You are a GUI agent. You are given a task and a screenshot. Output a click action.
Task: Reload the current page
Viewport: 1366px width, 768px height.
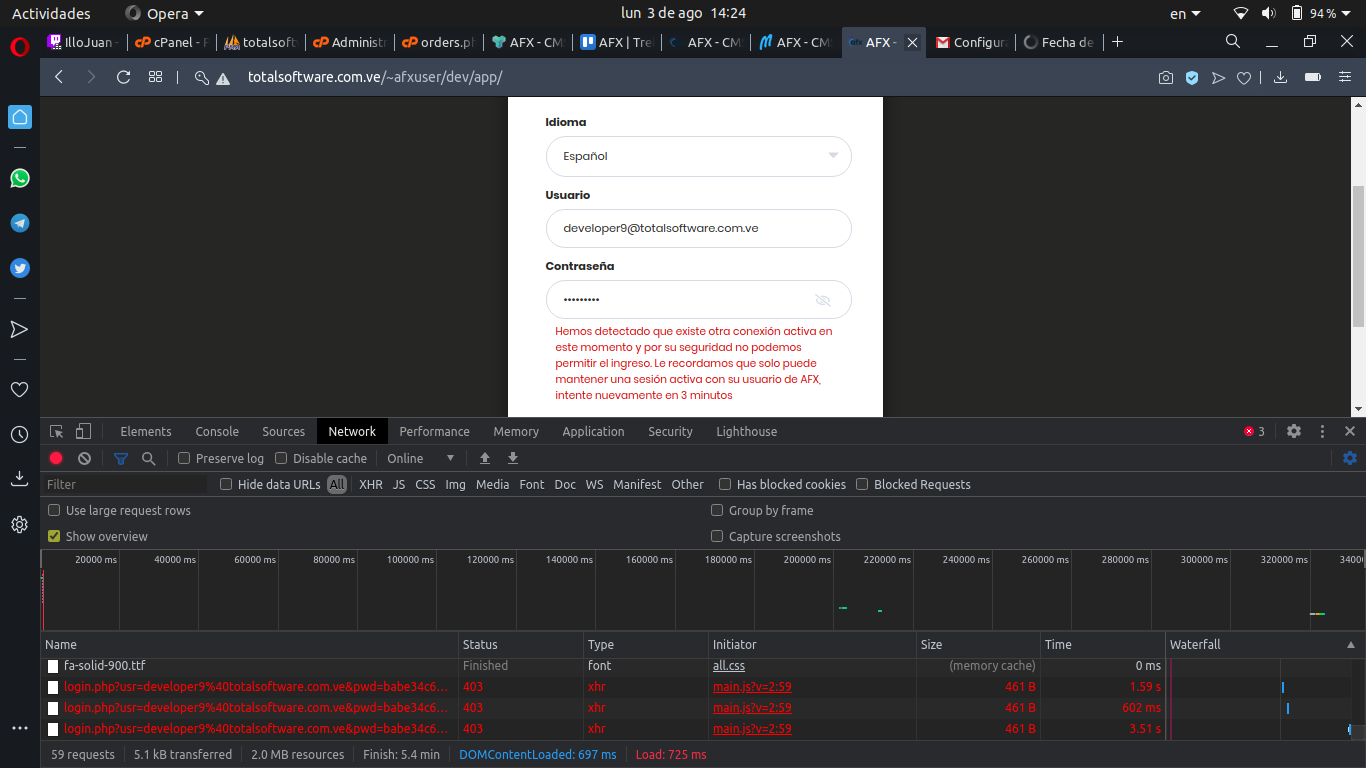tap(124, 77)
